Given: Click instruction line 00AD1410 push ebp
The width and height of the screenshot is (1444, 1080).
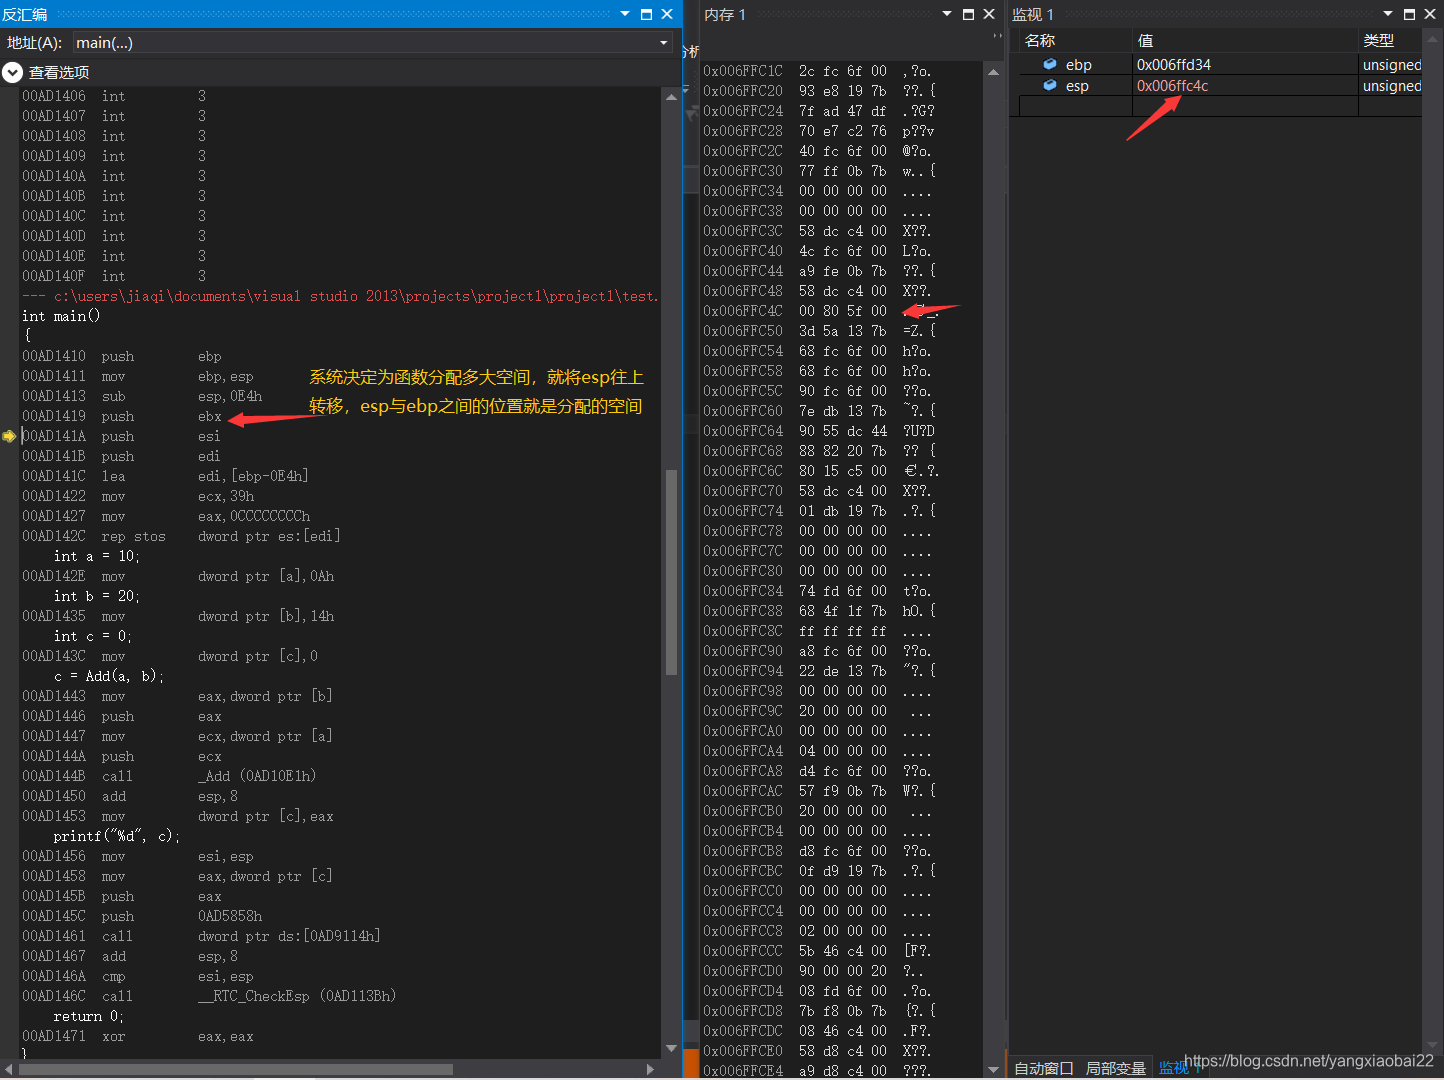Looking at the screenshot, I should click(x=122, y=356).
